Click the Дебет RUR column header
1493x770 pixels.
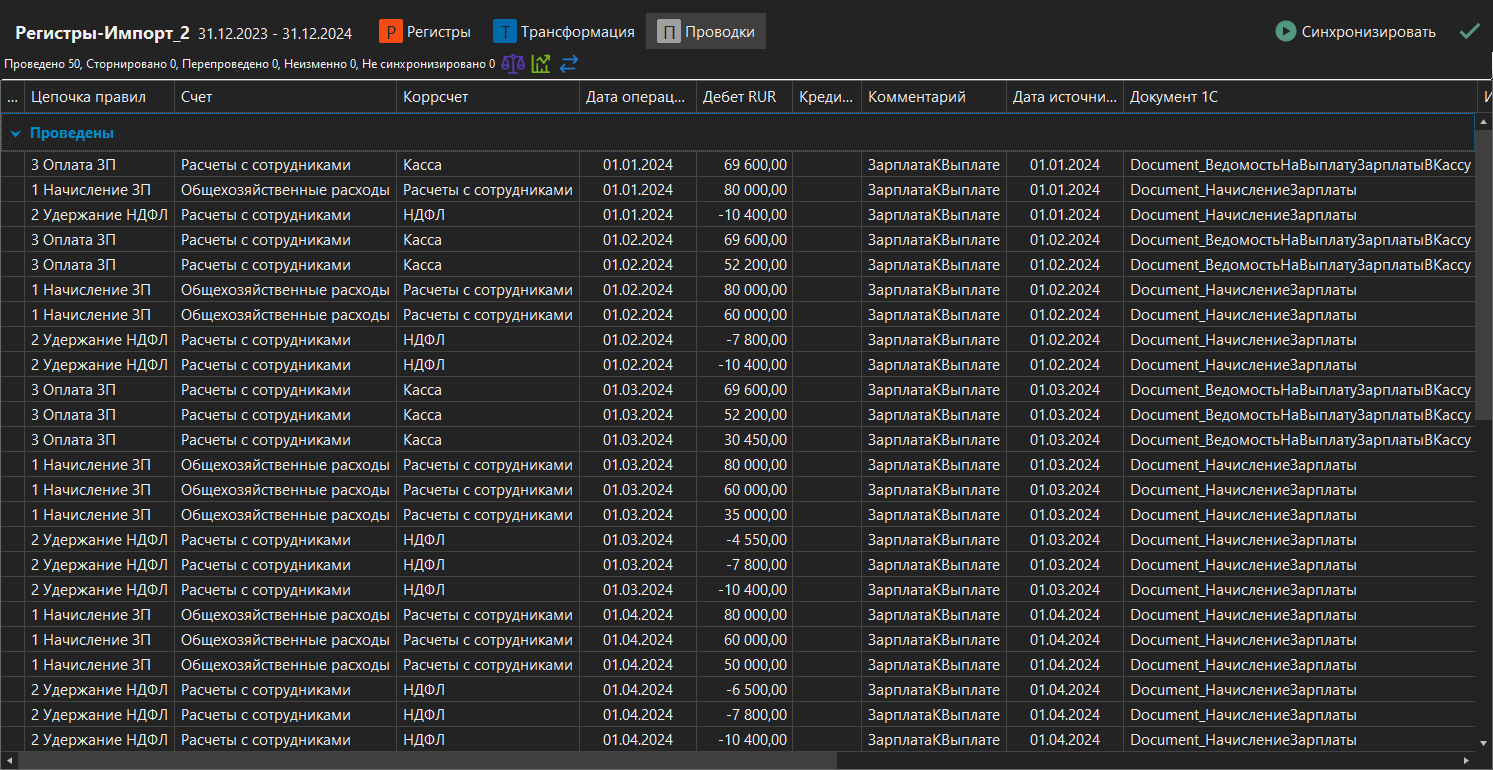click(739, 97)
